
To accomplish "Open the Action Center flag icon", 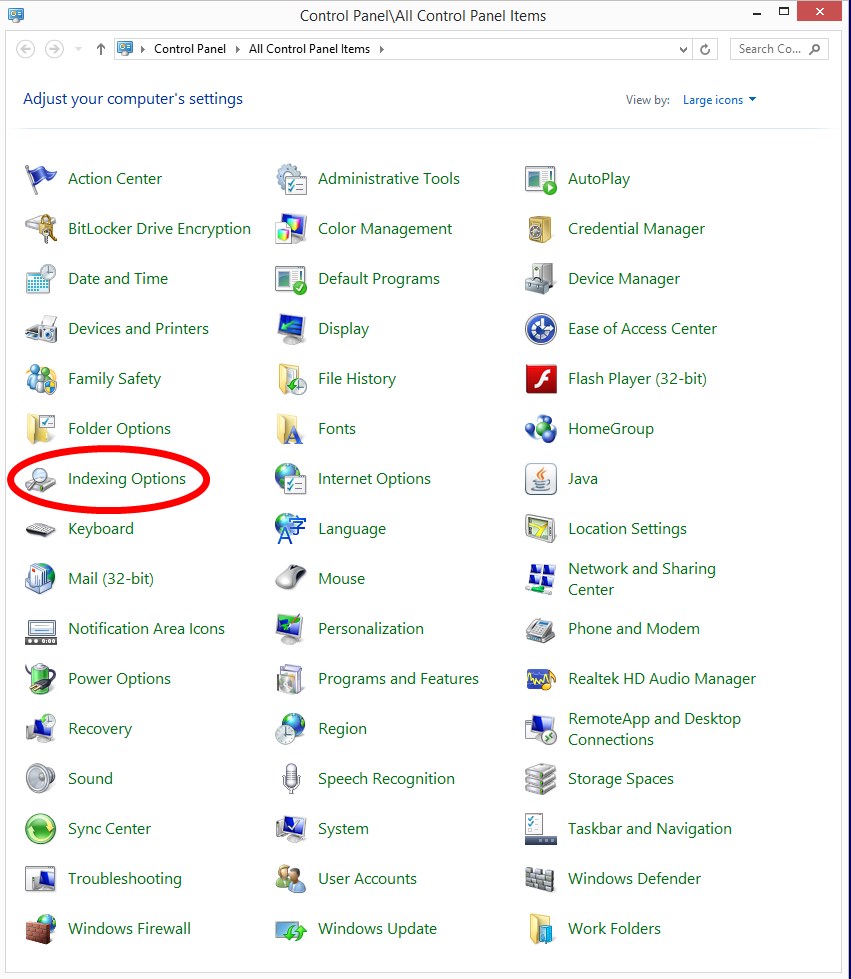I will tap(41, 179).
